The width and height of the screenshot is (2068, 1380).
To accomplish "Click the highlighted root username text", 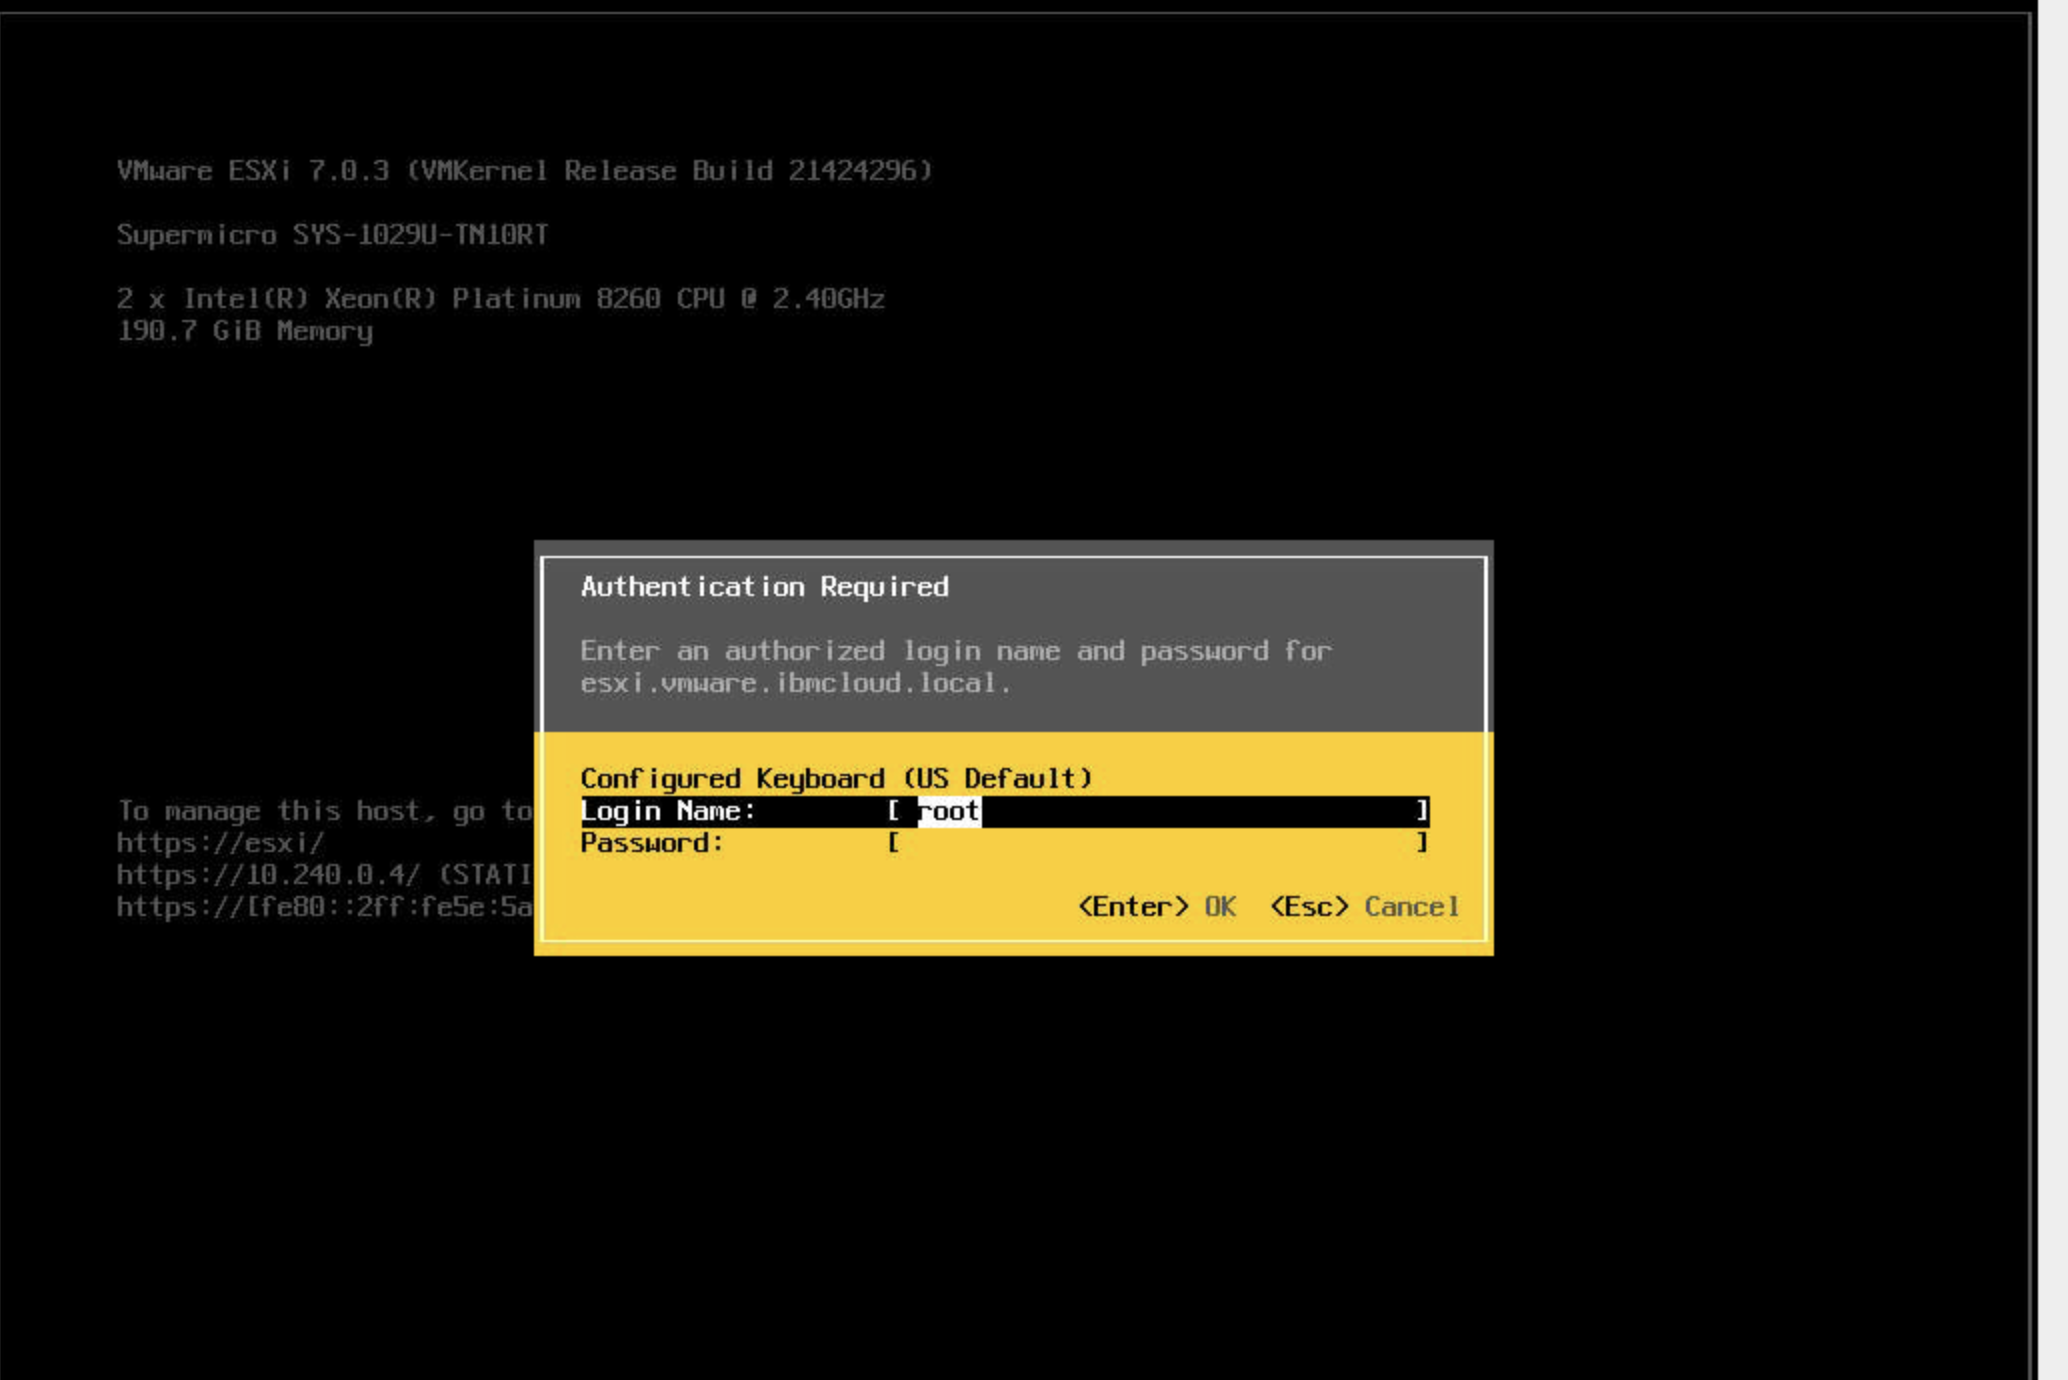I will pyautogui.click(x=948, y=811).
